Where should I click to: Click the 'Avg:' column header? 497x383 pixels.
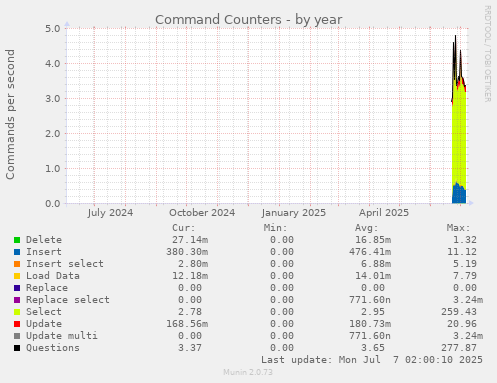[367, 228]
